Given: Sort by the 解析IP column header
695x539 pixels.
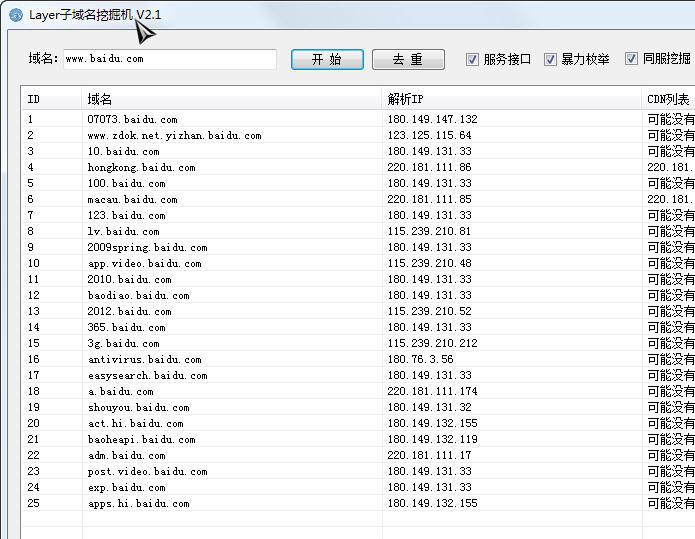Looking at the screenshot, I should (512, 99).
